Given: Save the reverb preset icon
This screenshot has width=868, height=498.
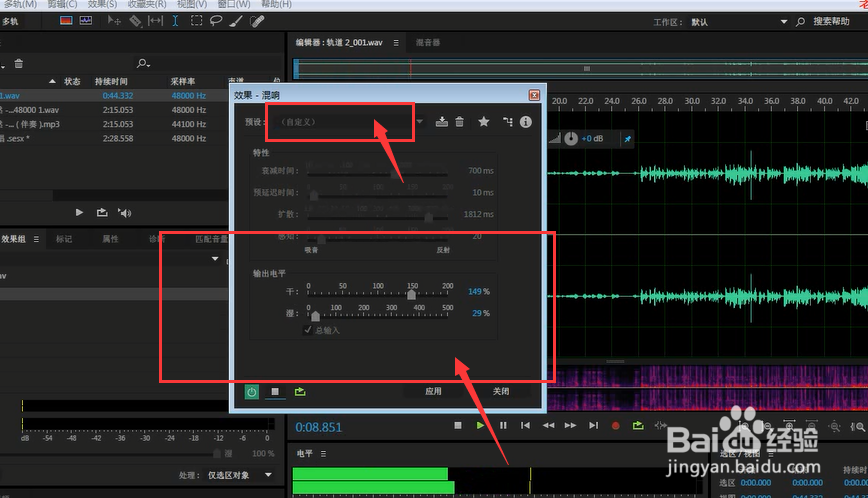Looking at the screenshot, I should (x=441, y=122).
